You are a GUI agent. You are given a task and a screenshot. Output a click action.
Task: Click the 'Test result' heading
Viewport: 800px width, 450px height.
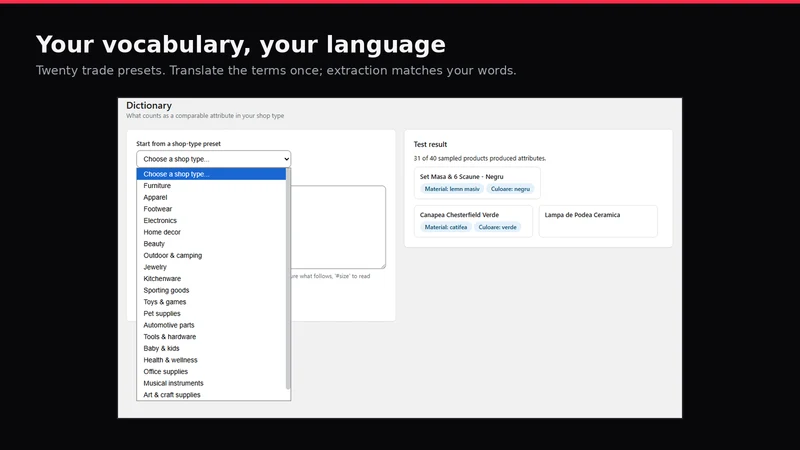[430, 144]
